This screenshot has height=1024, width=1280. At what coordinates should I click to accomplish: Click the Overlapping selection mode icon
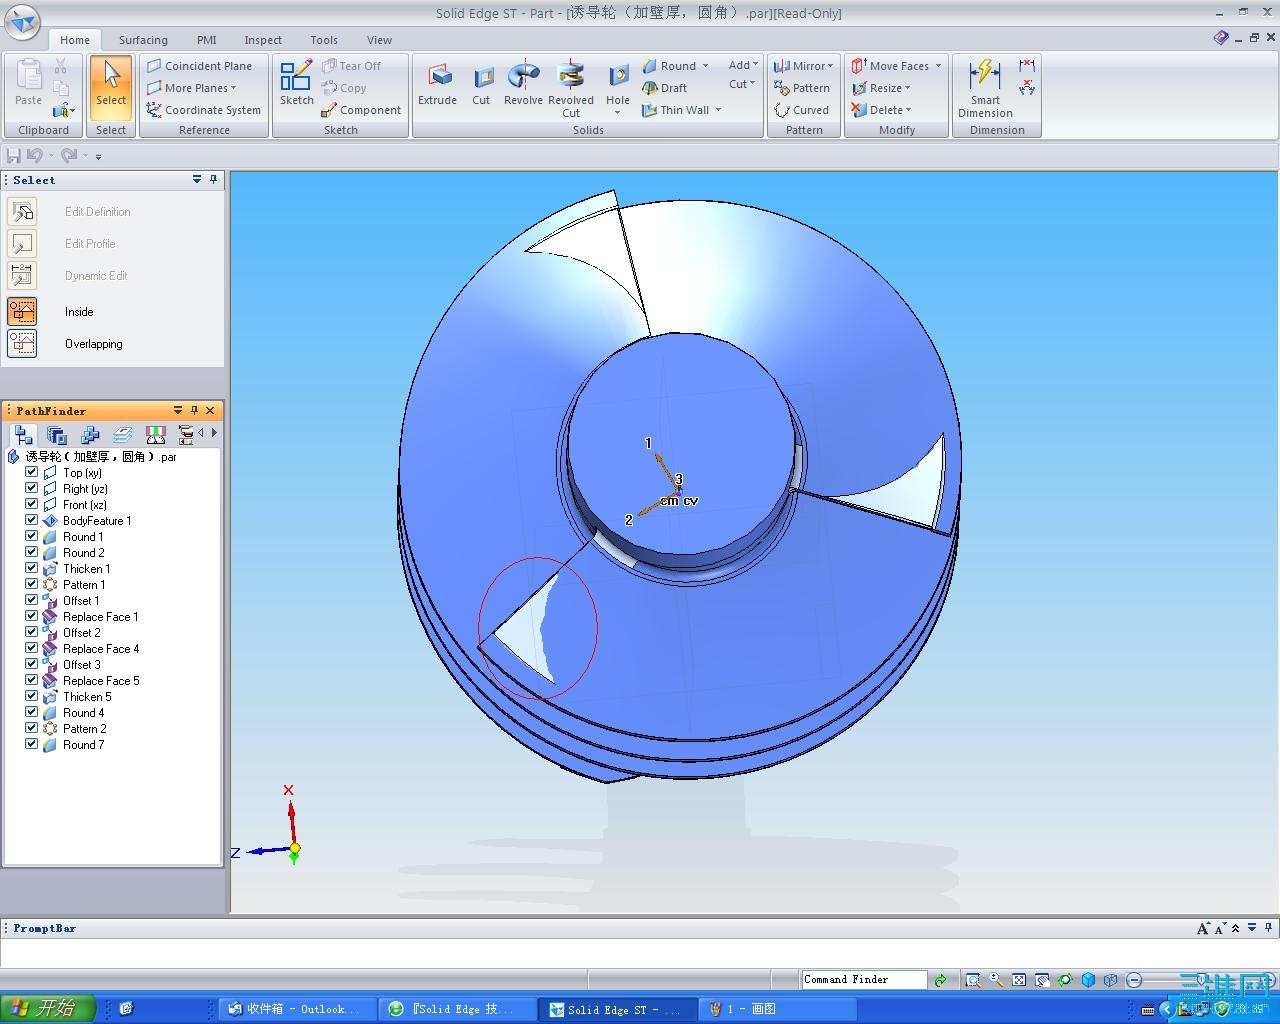[x=22, y=343]
